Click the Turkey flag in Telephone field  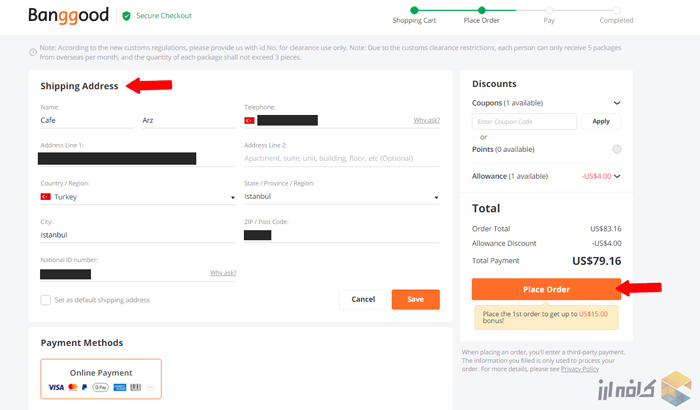click(249, 120)
